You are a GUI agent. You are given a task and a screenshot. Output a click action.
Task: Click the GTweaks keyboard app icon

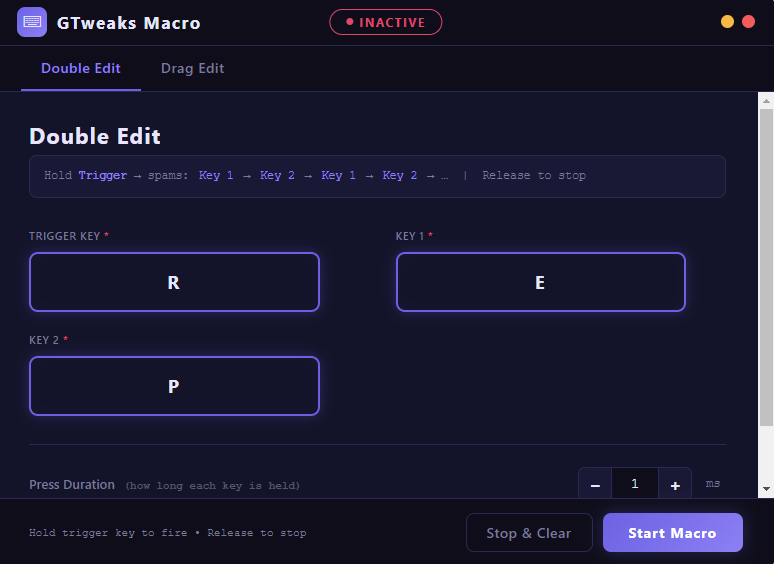(32, 22)
